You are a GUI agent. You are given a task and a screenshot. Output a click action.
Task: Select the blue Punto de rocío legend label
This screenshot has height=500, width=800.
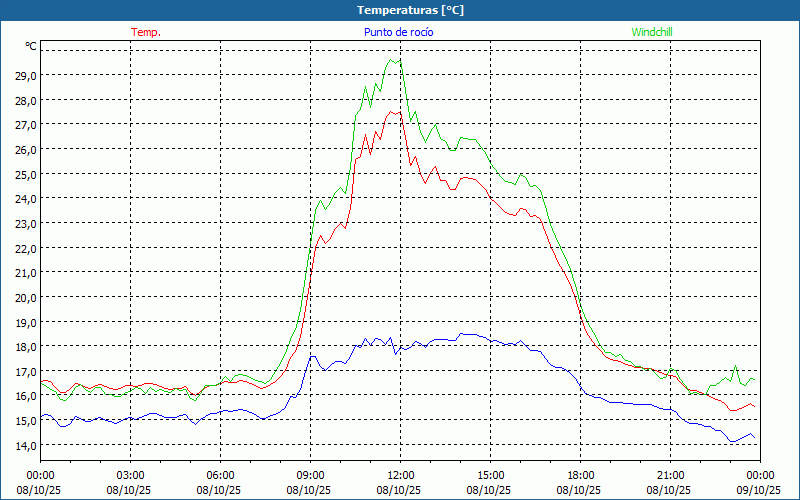[399, 32]
